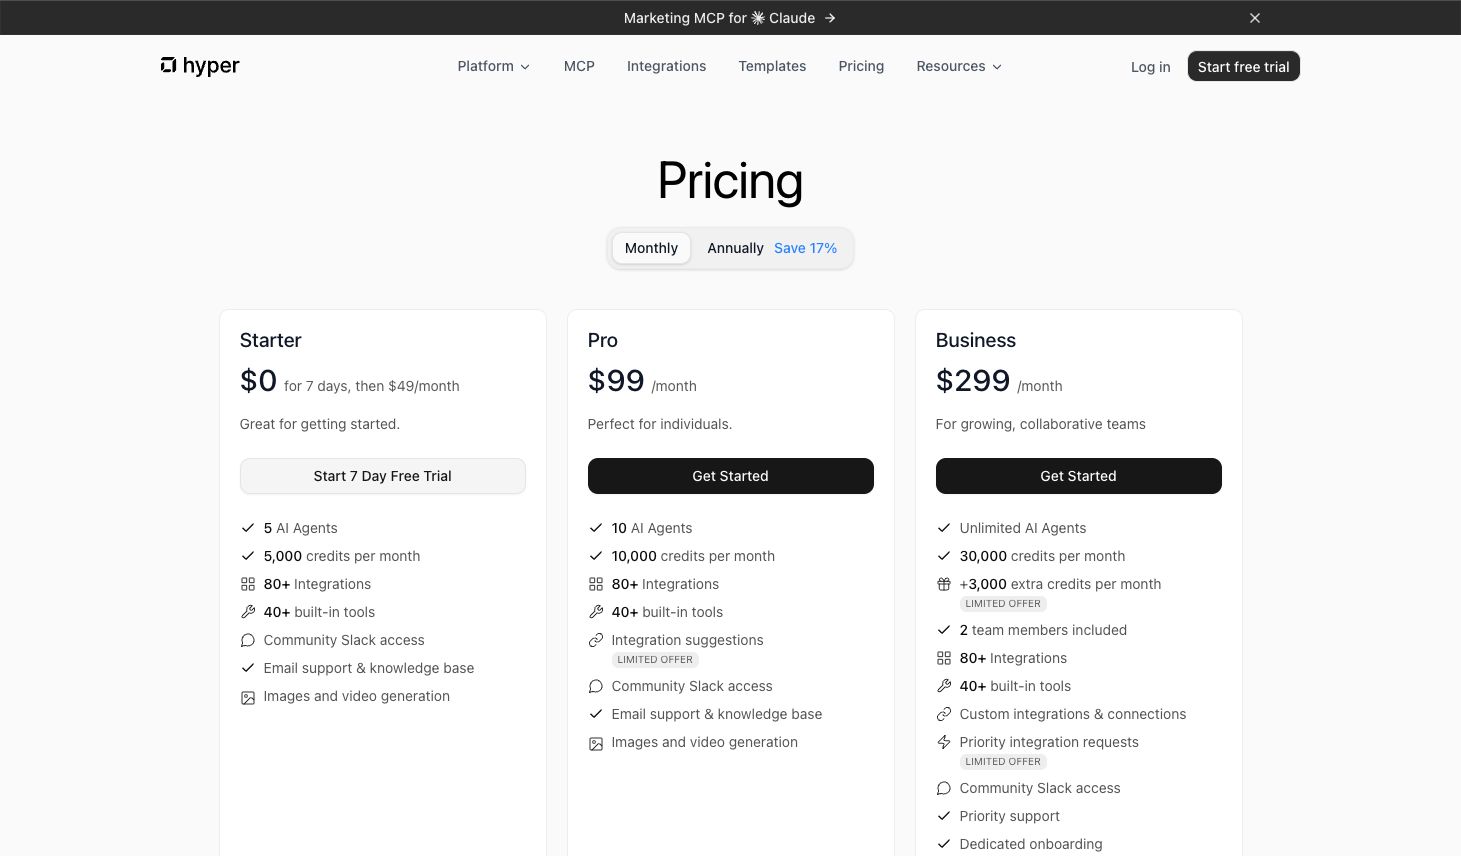Open the Templates nav item
The height and width of the screenshot is (856, 1461).
772,66
